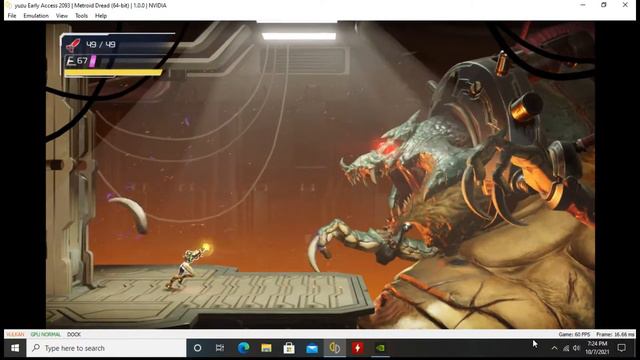Open the View menu
The image size is (640, 360).
pos(62,16)
